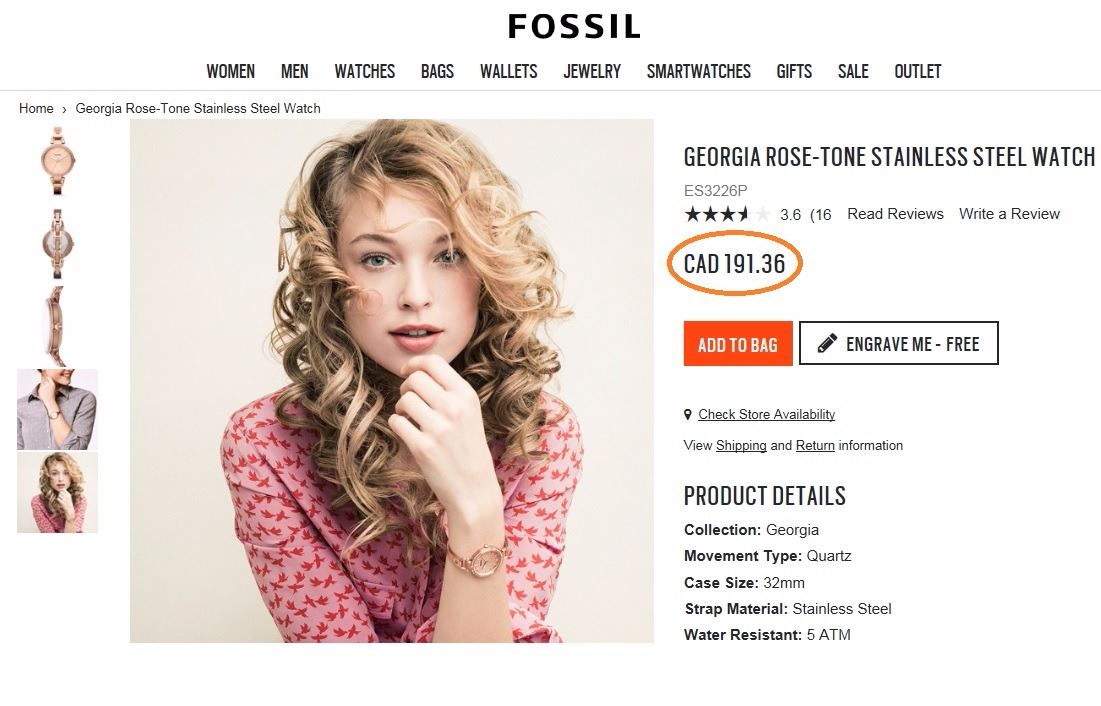
Task: Open the Outlet section
Action: click(x=917, y=71)
